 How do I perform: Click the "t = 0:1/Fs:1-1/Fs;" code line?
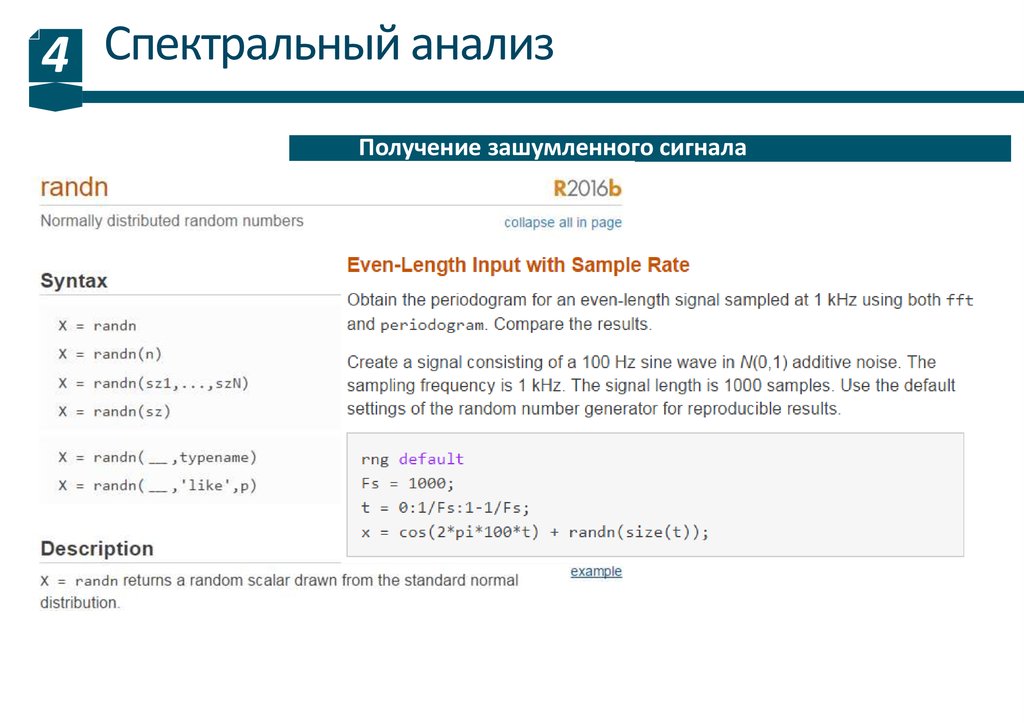445,506
